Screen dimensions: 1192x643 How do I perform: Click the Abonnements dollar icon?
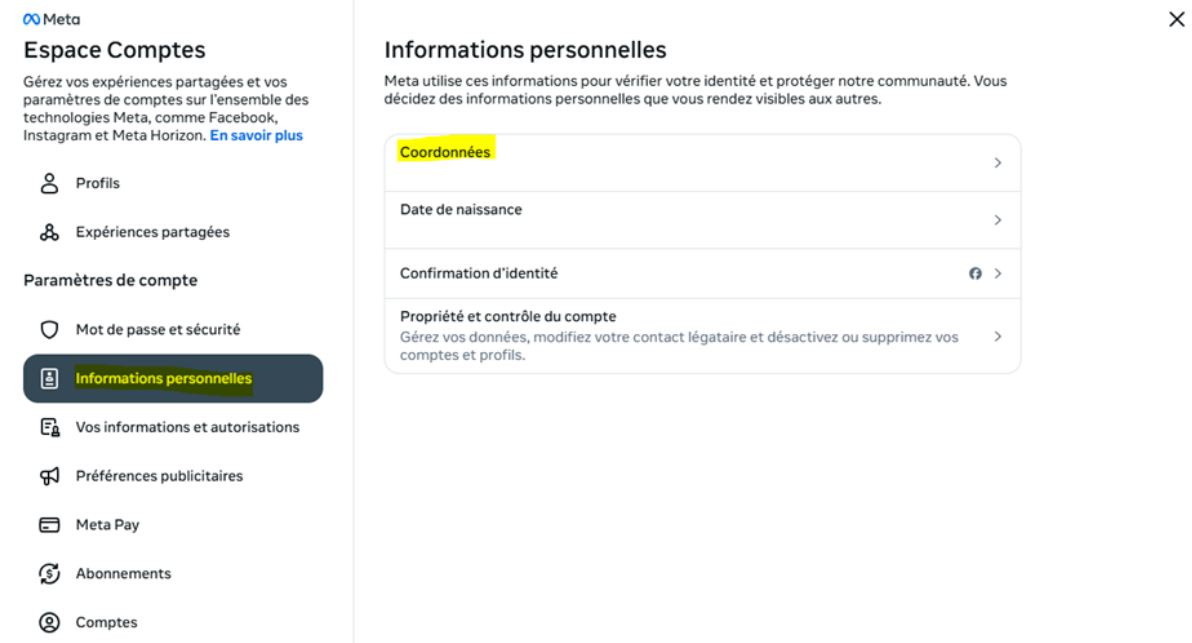point(45,574)
